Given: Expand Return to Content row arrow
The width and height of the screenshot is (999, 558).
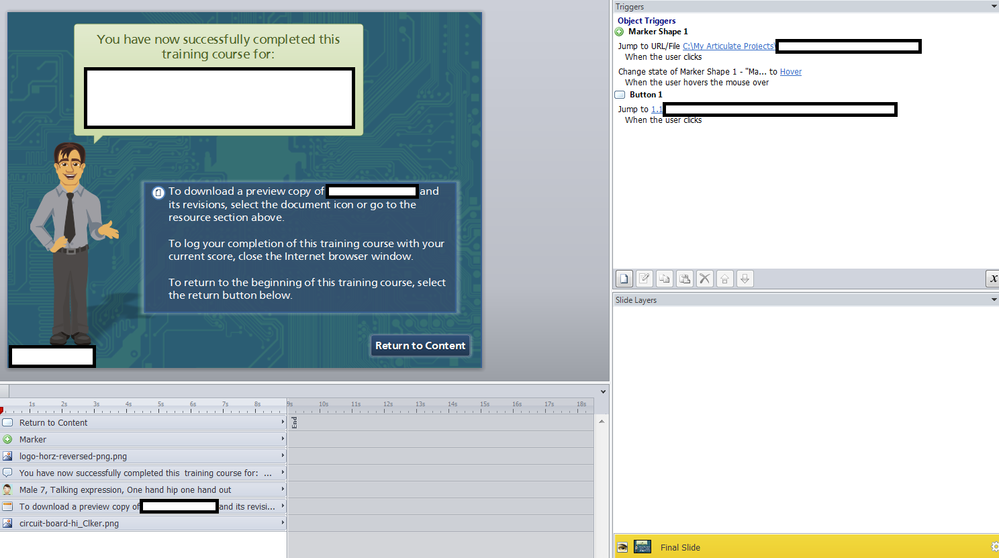Looking at the screenshot, I should (282, 422).
